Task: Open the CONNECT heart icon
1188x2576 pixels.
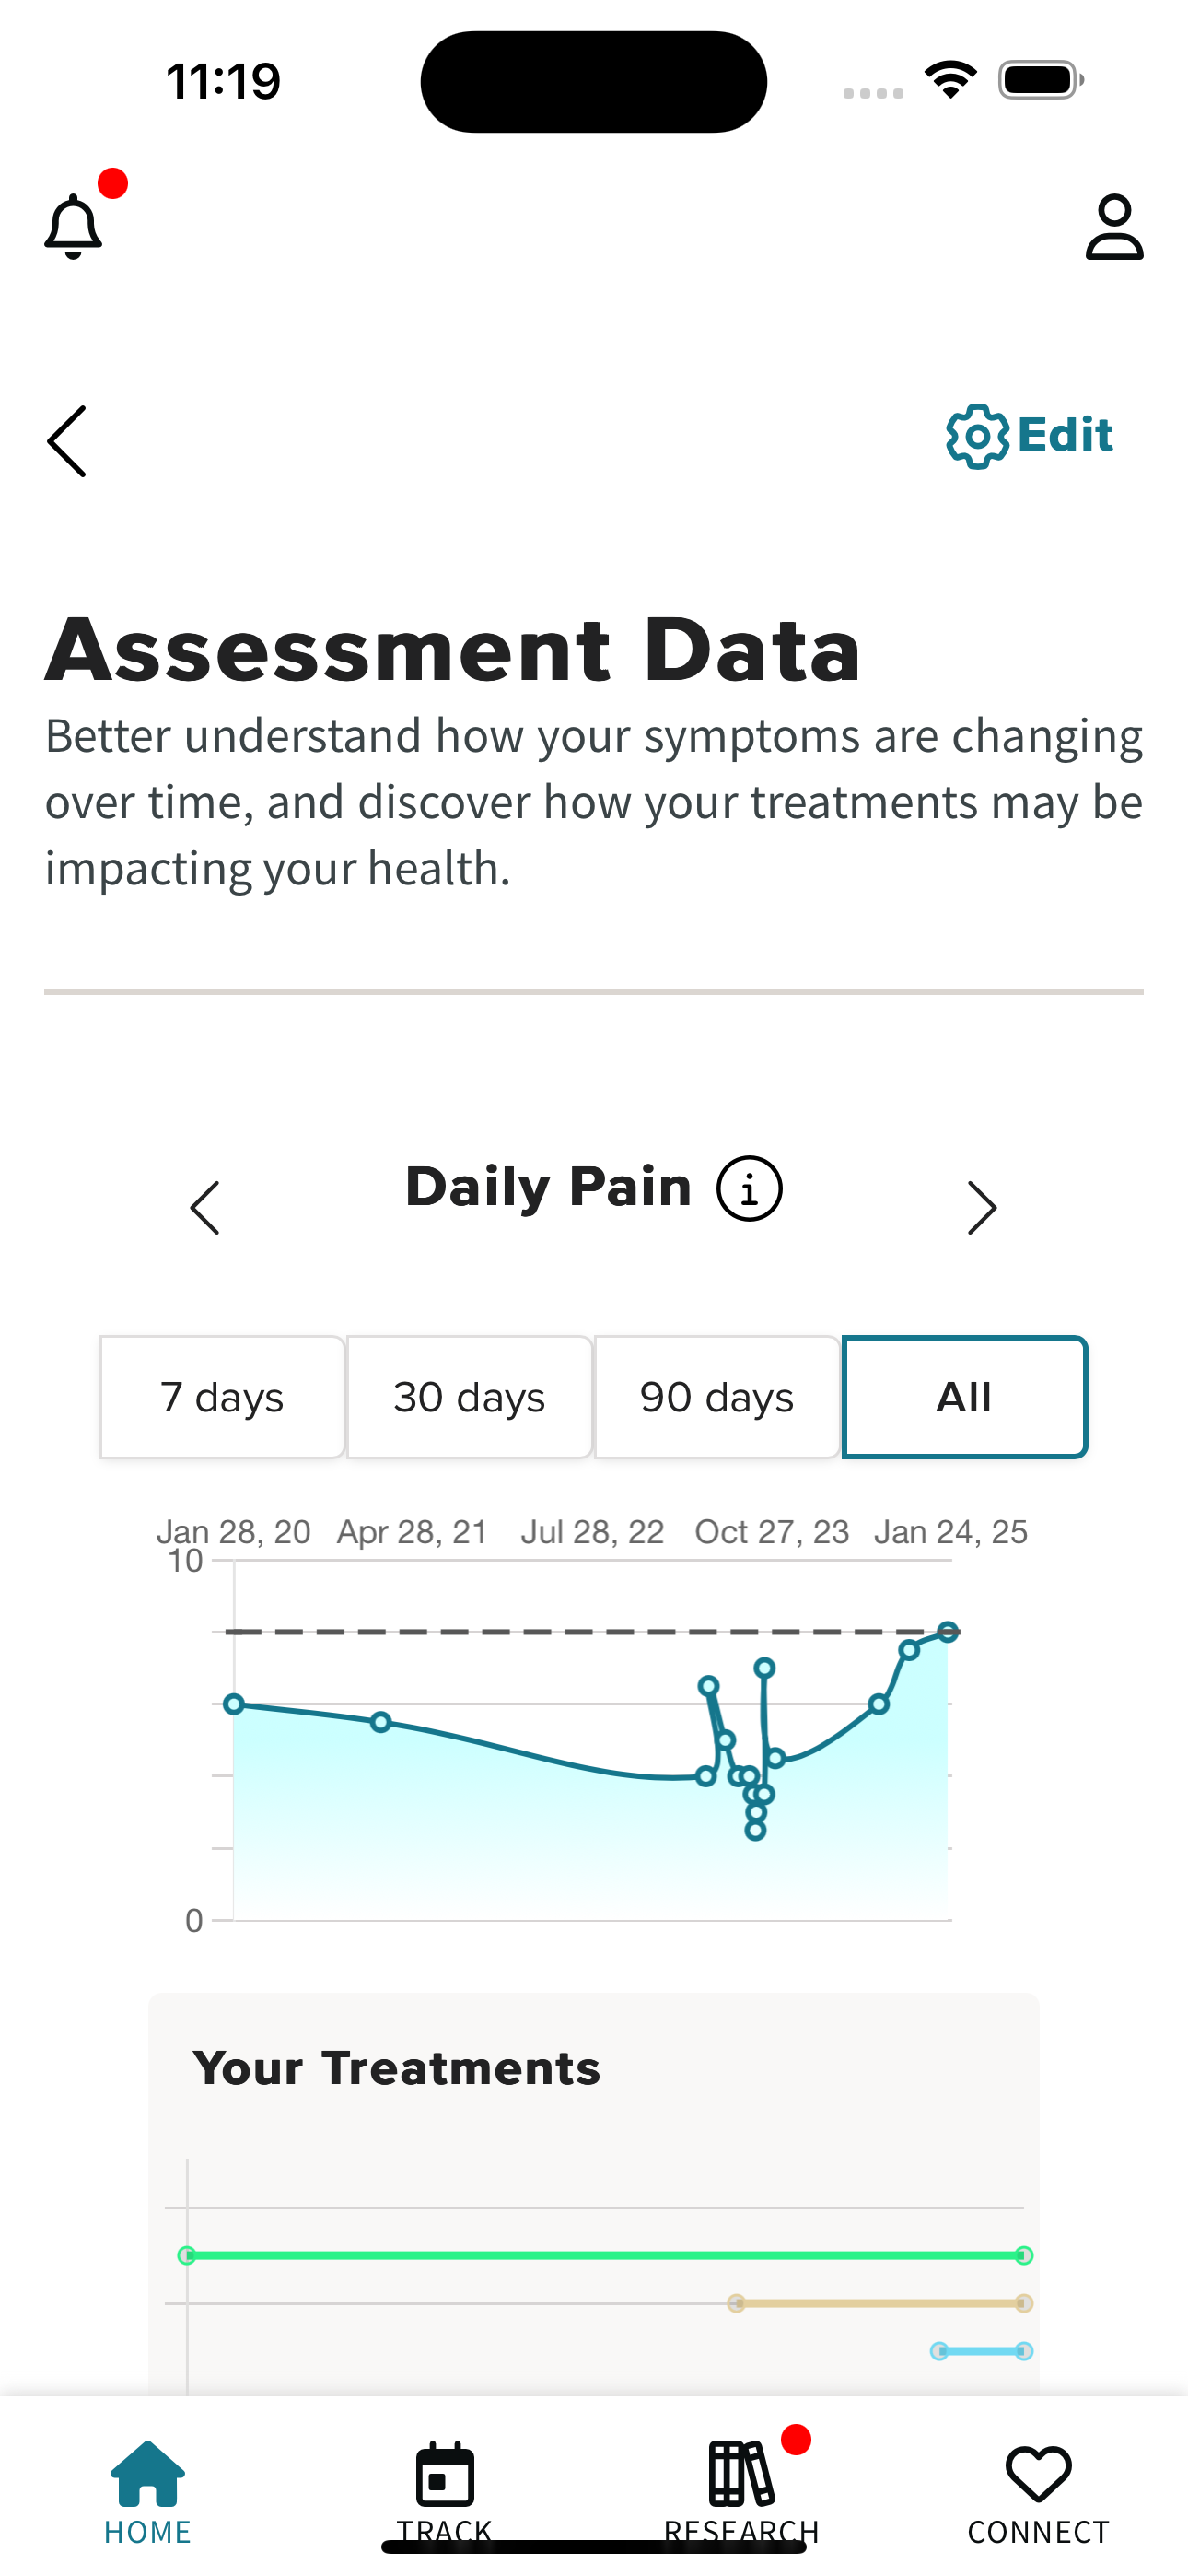Action: point(1038,2474)
